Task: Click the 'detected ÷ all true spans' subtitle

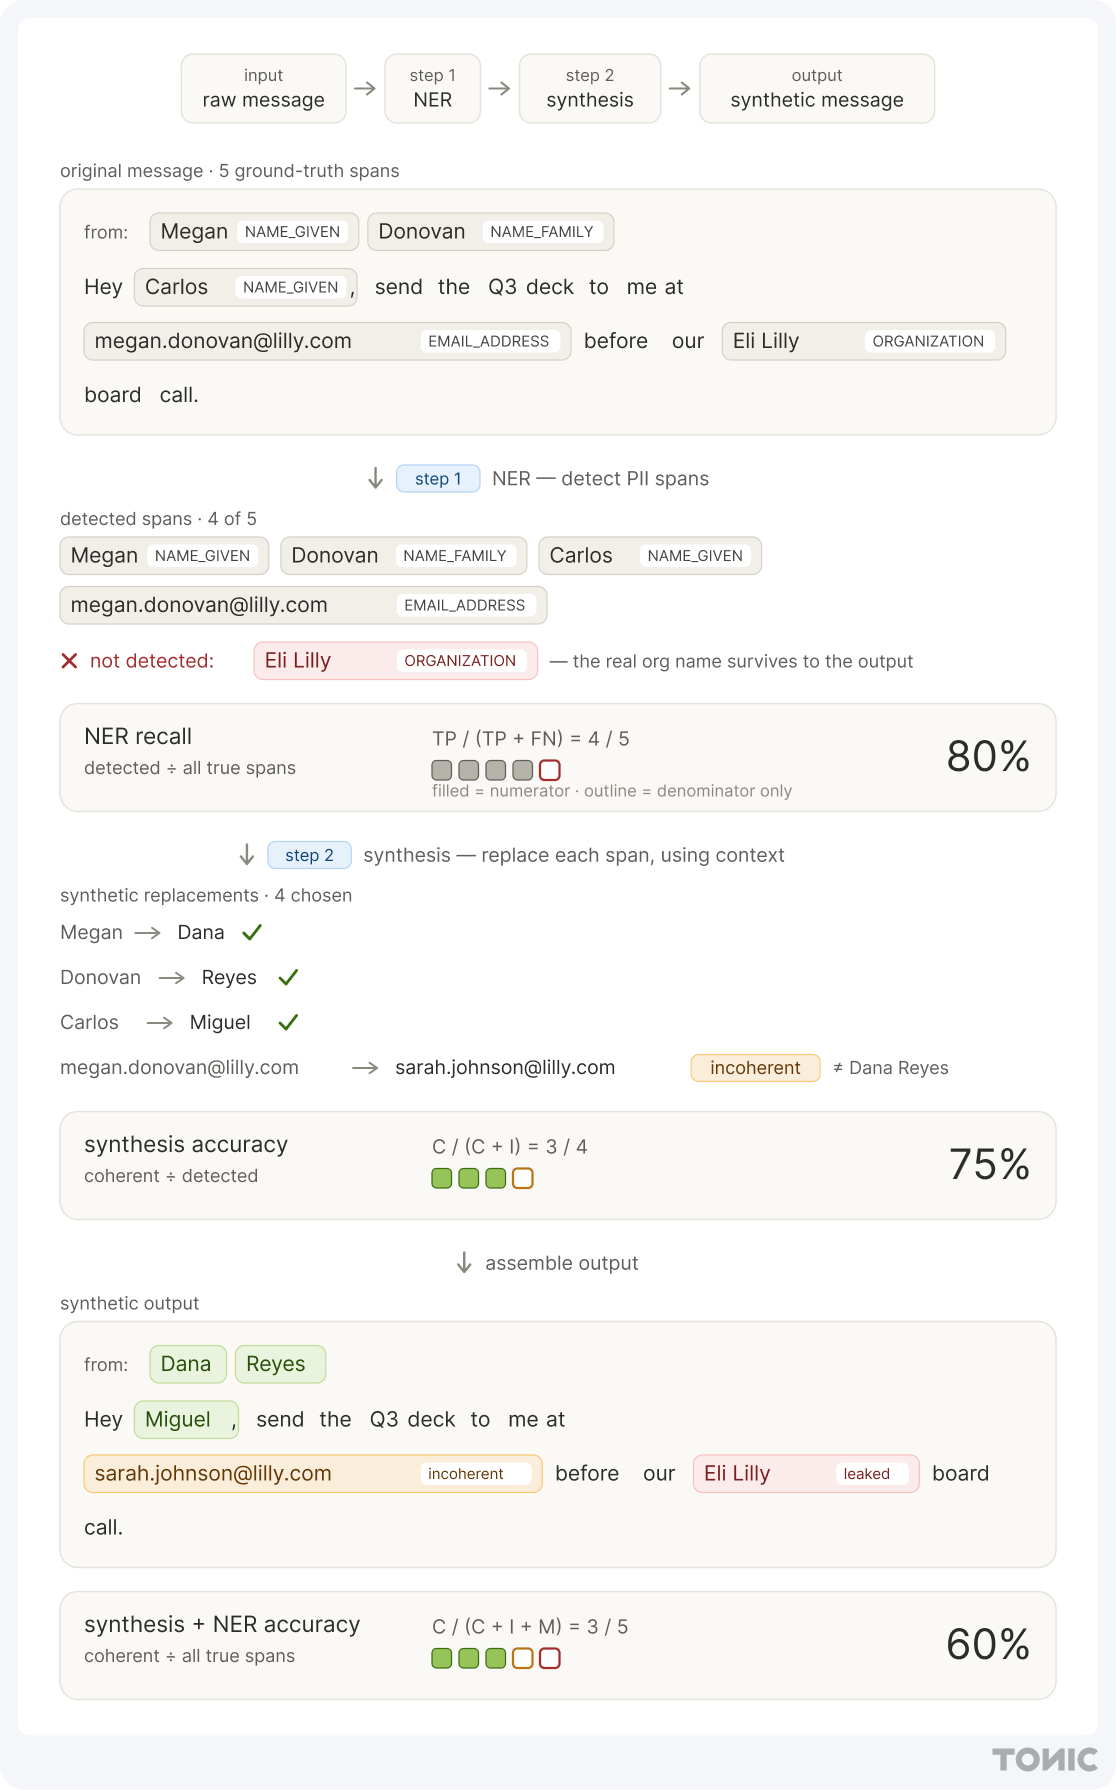Action: (190, 768)
